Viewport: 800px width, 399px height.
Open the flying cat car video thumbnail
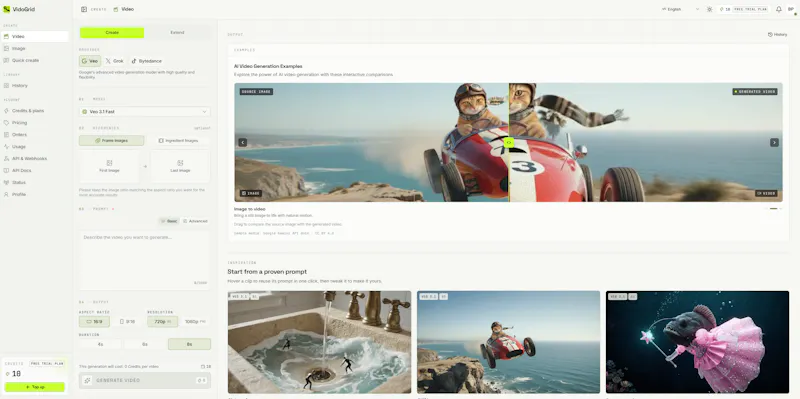[508, 342]
